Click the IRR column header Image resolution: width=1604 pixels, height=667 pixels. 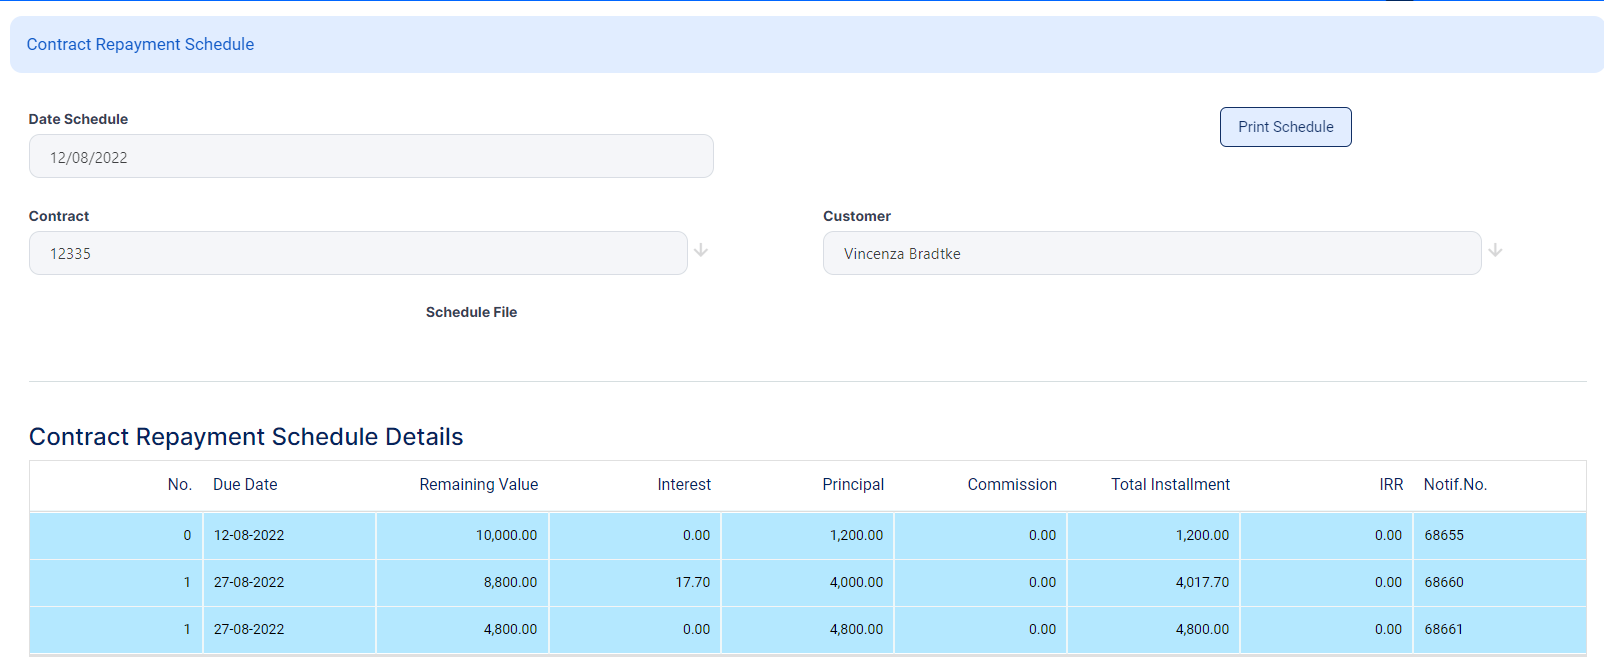click(1391, 485)
